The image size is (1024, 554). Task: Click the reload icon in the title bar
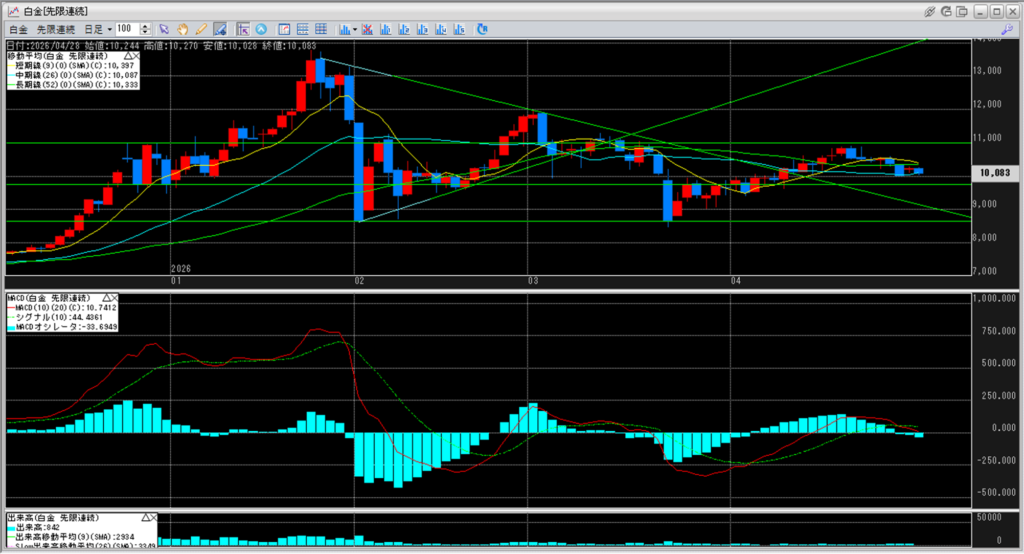(x=946, y=10)
